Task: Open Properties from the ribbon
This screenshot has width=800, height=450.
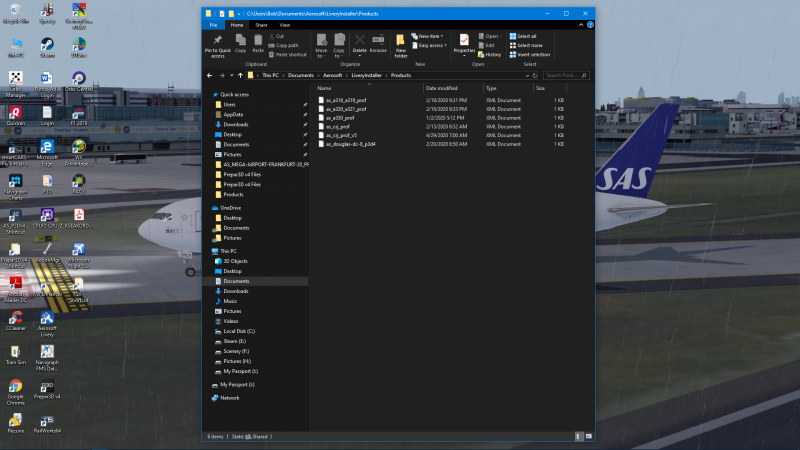Action: coord(464,45)
